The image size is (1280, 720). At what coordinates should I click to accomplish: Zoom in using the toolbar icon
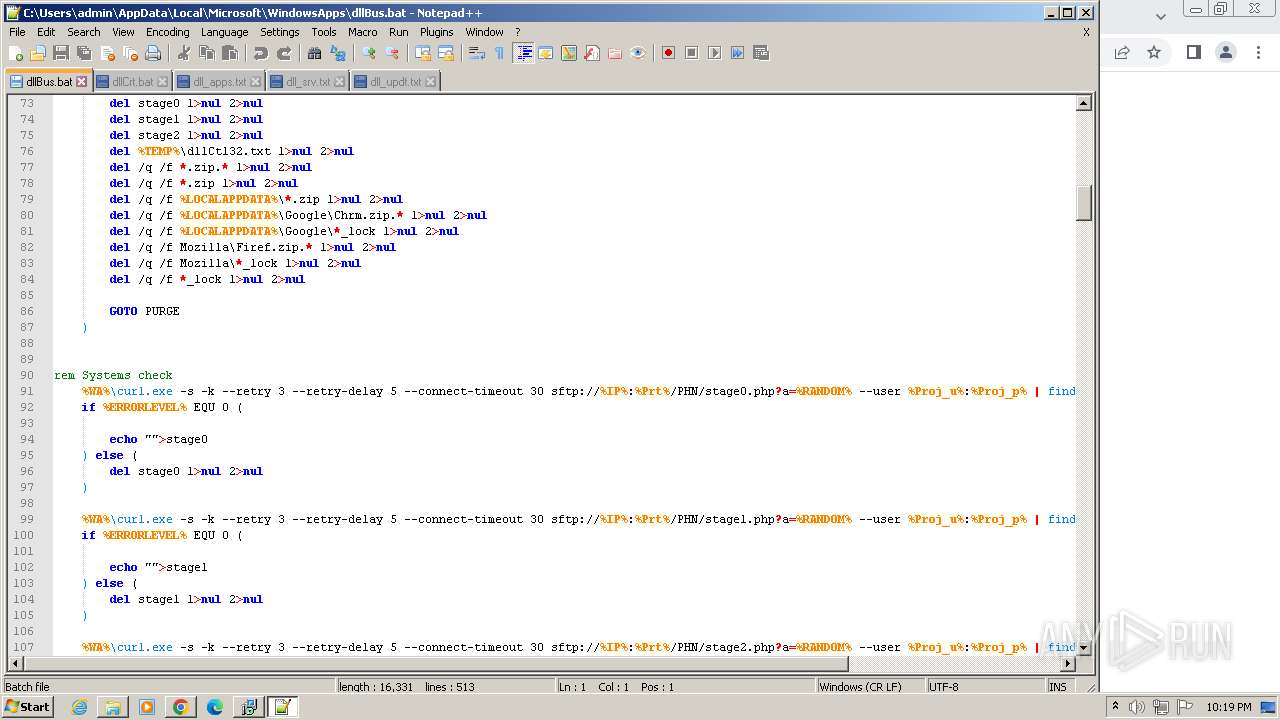tap(369, 53)
